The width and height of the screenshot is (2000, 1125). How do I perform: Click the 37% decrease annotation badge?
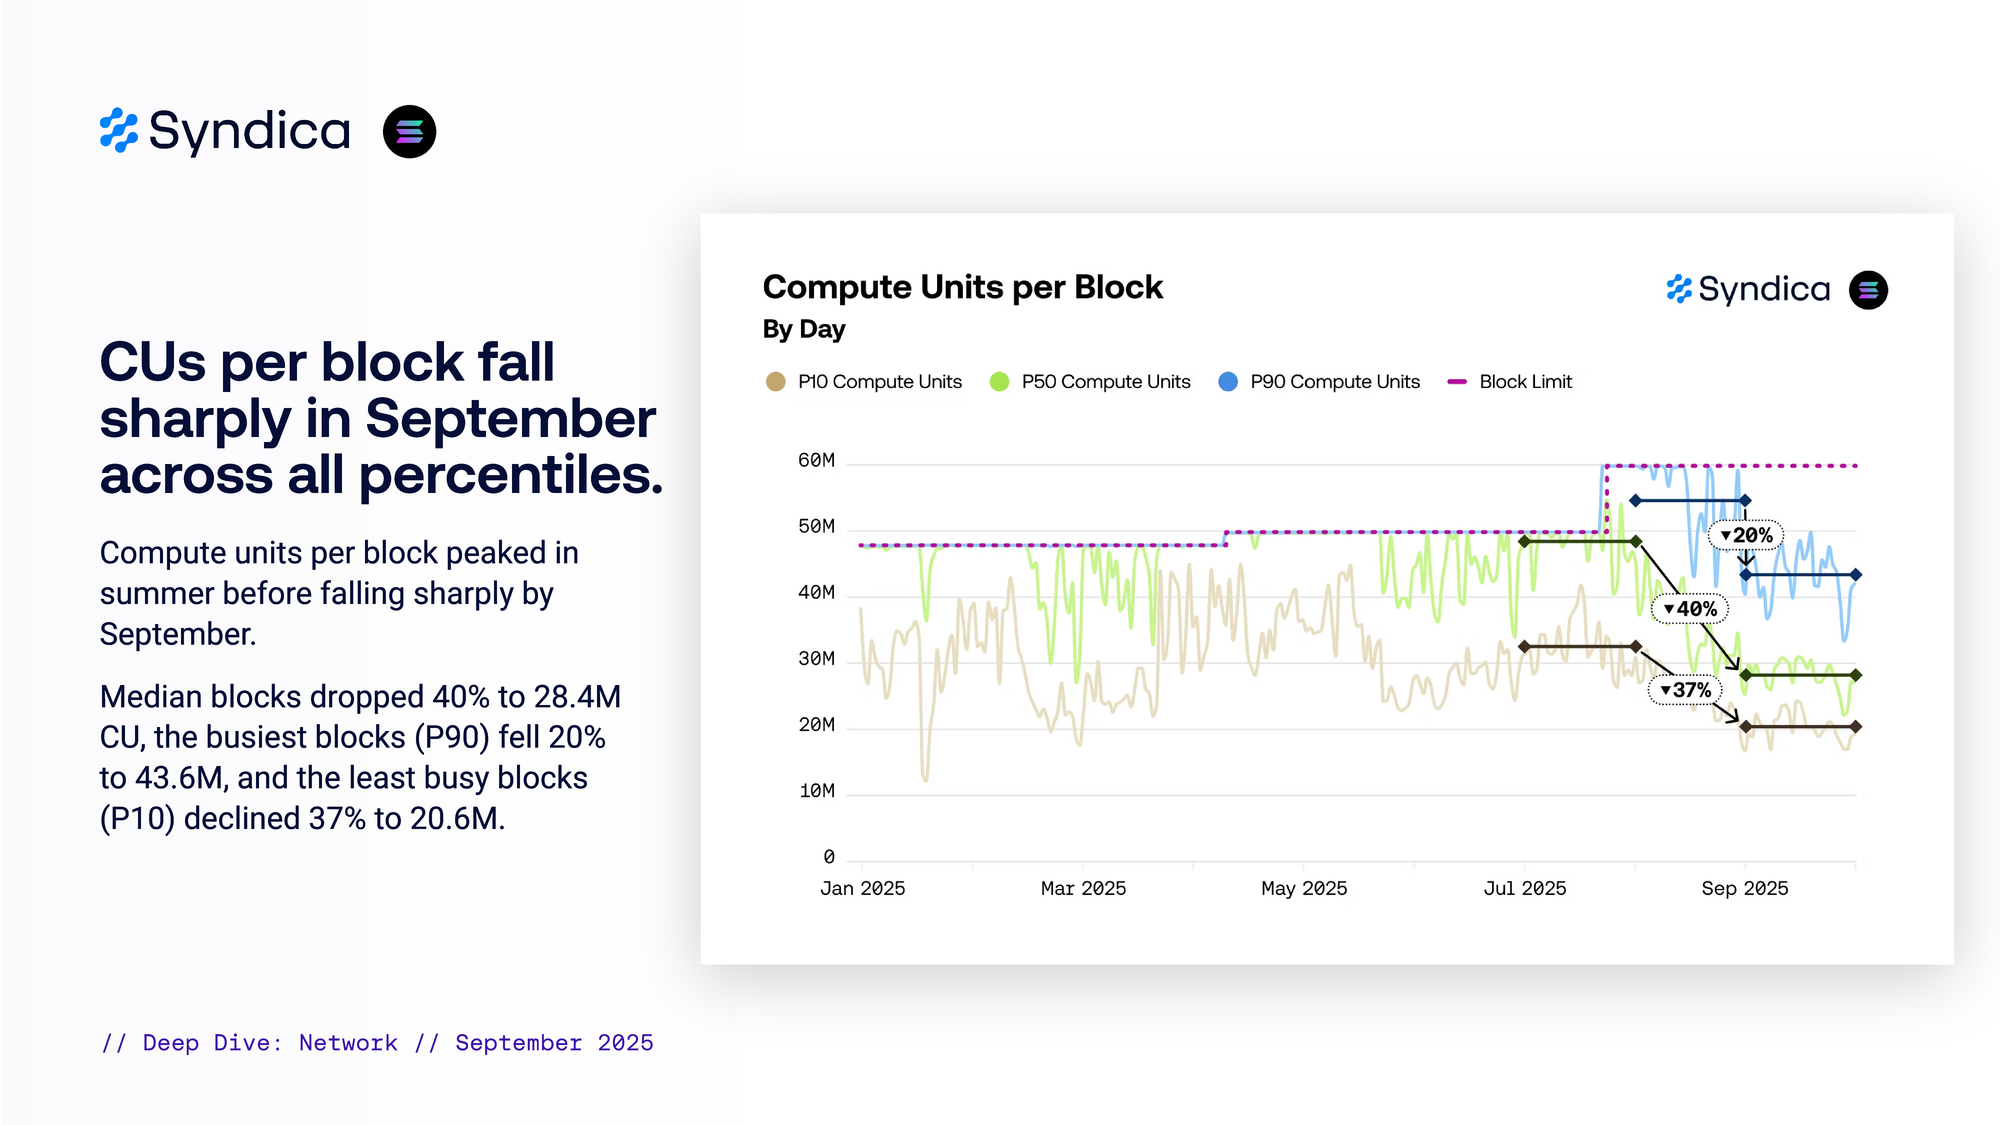(x=1686, y=690)
